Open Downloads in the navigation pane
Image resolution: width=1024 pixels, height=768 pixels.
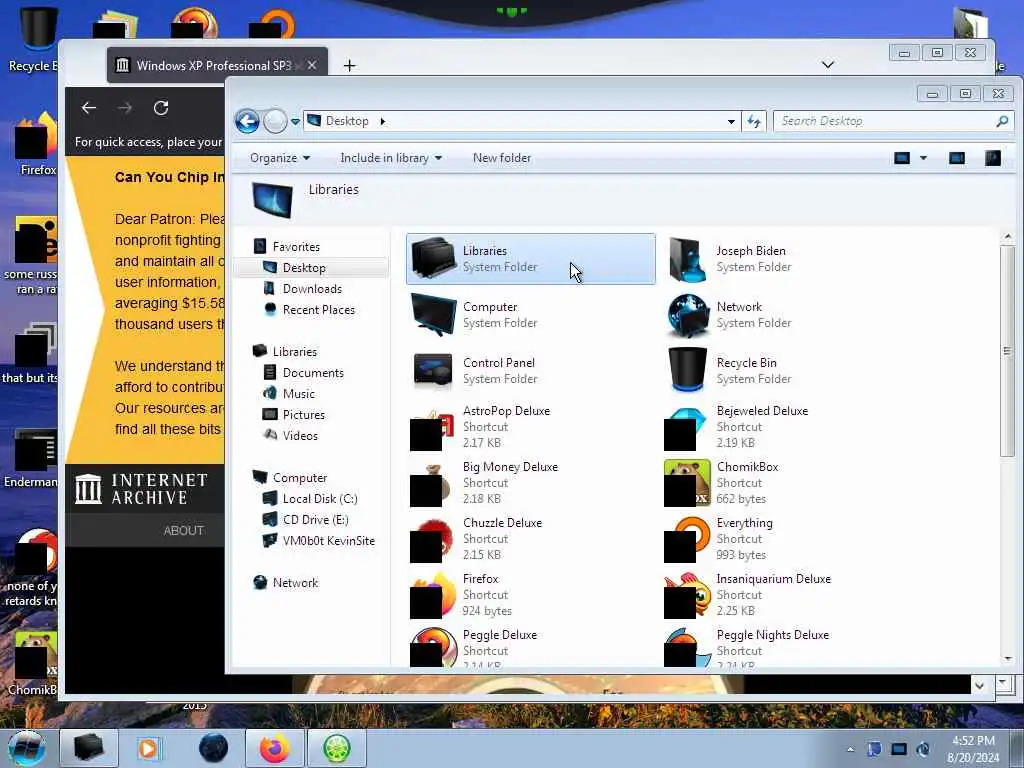pyautogui.click(x=312, y=289)
